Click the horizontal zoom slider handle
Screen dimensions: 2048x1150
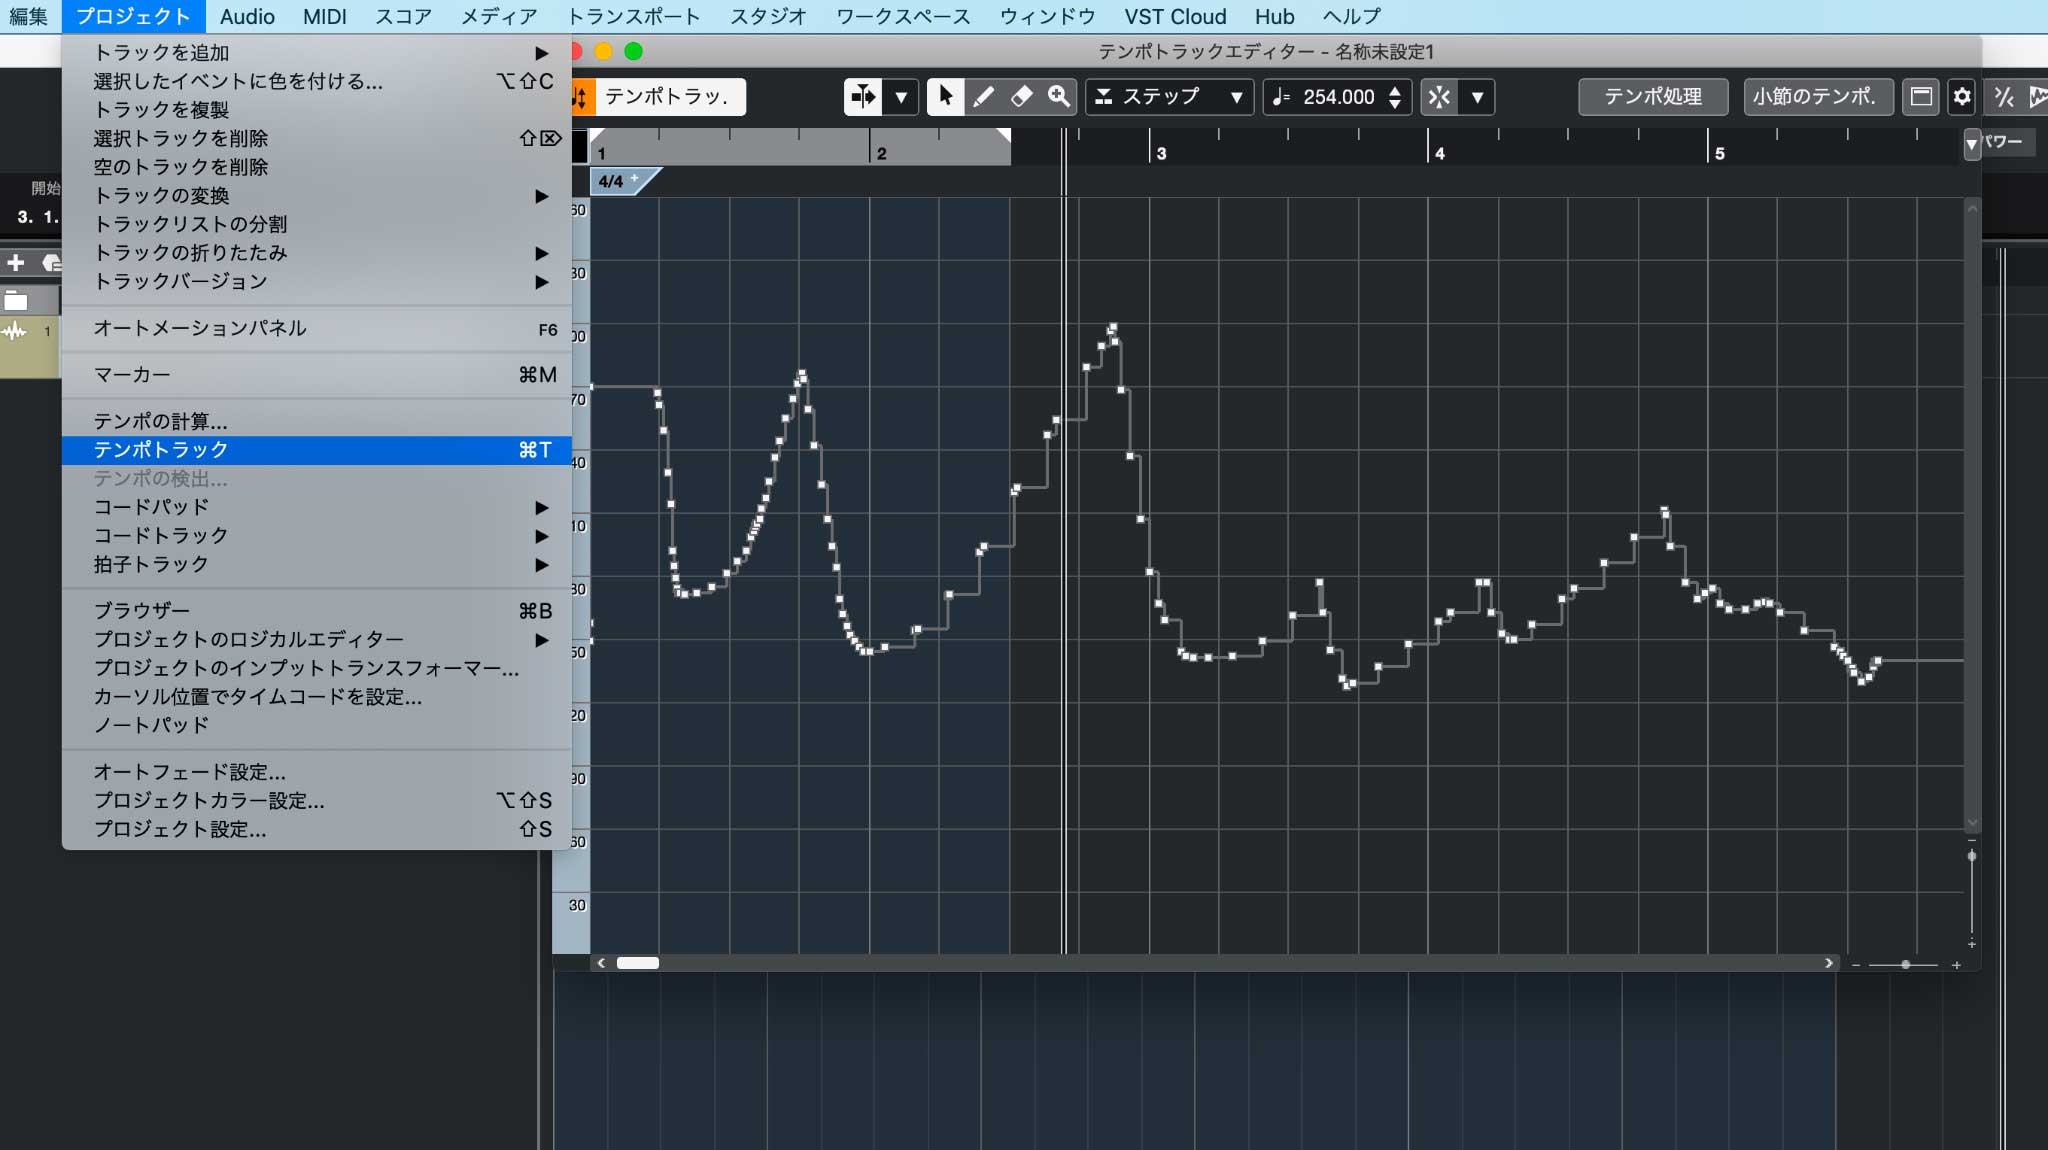[1906, 964]
